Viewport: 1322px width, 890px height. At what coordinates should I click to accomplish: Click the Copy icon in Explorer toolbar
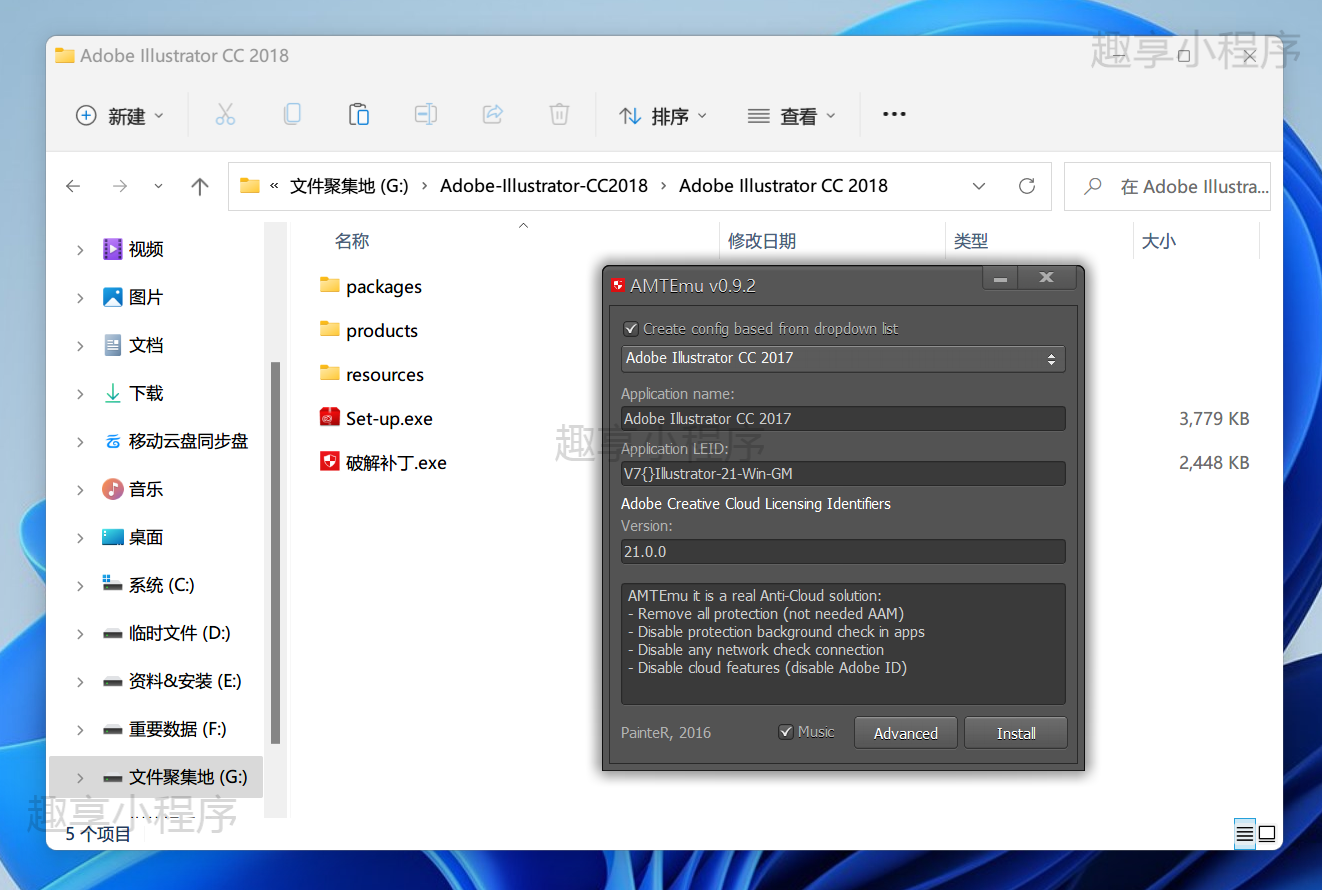point(292,115)
